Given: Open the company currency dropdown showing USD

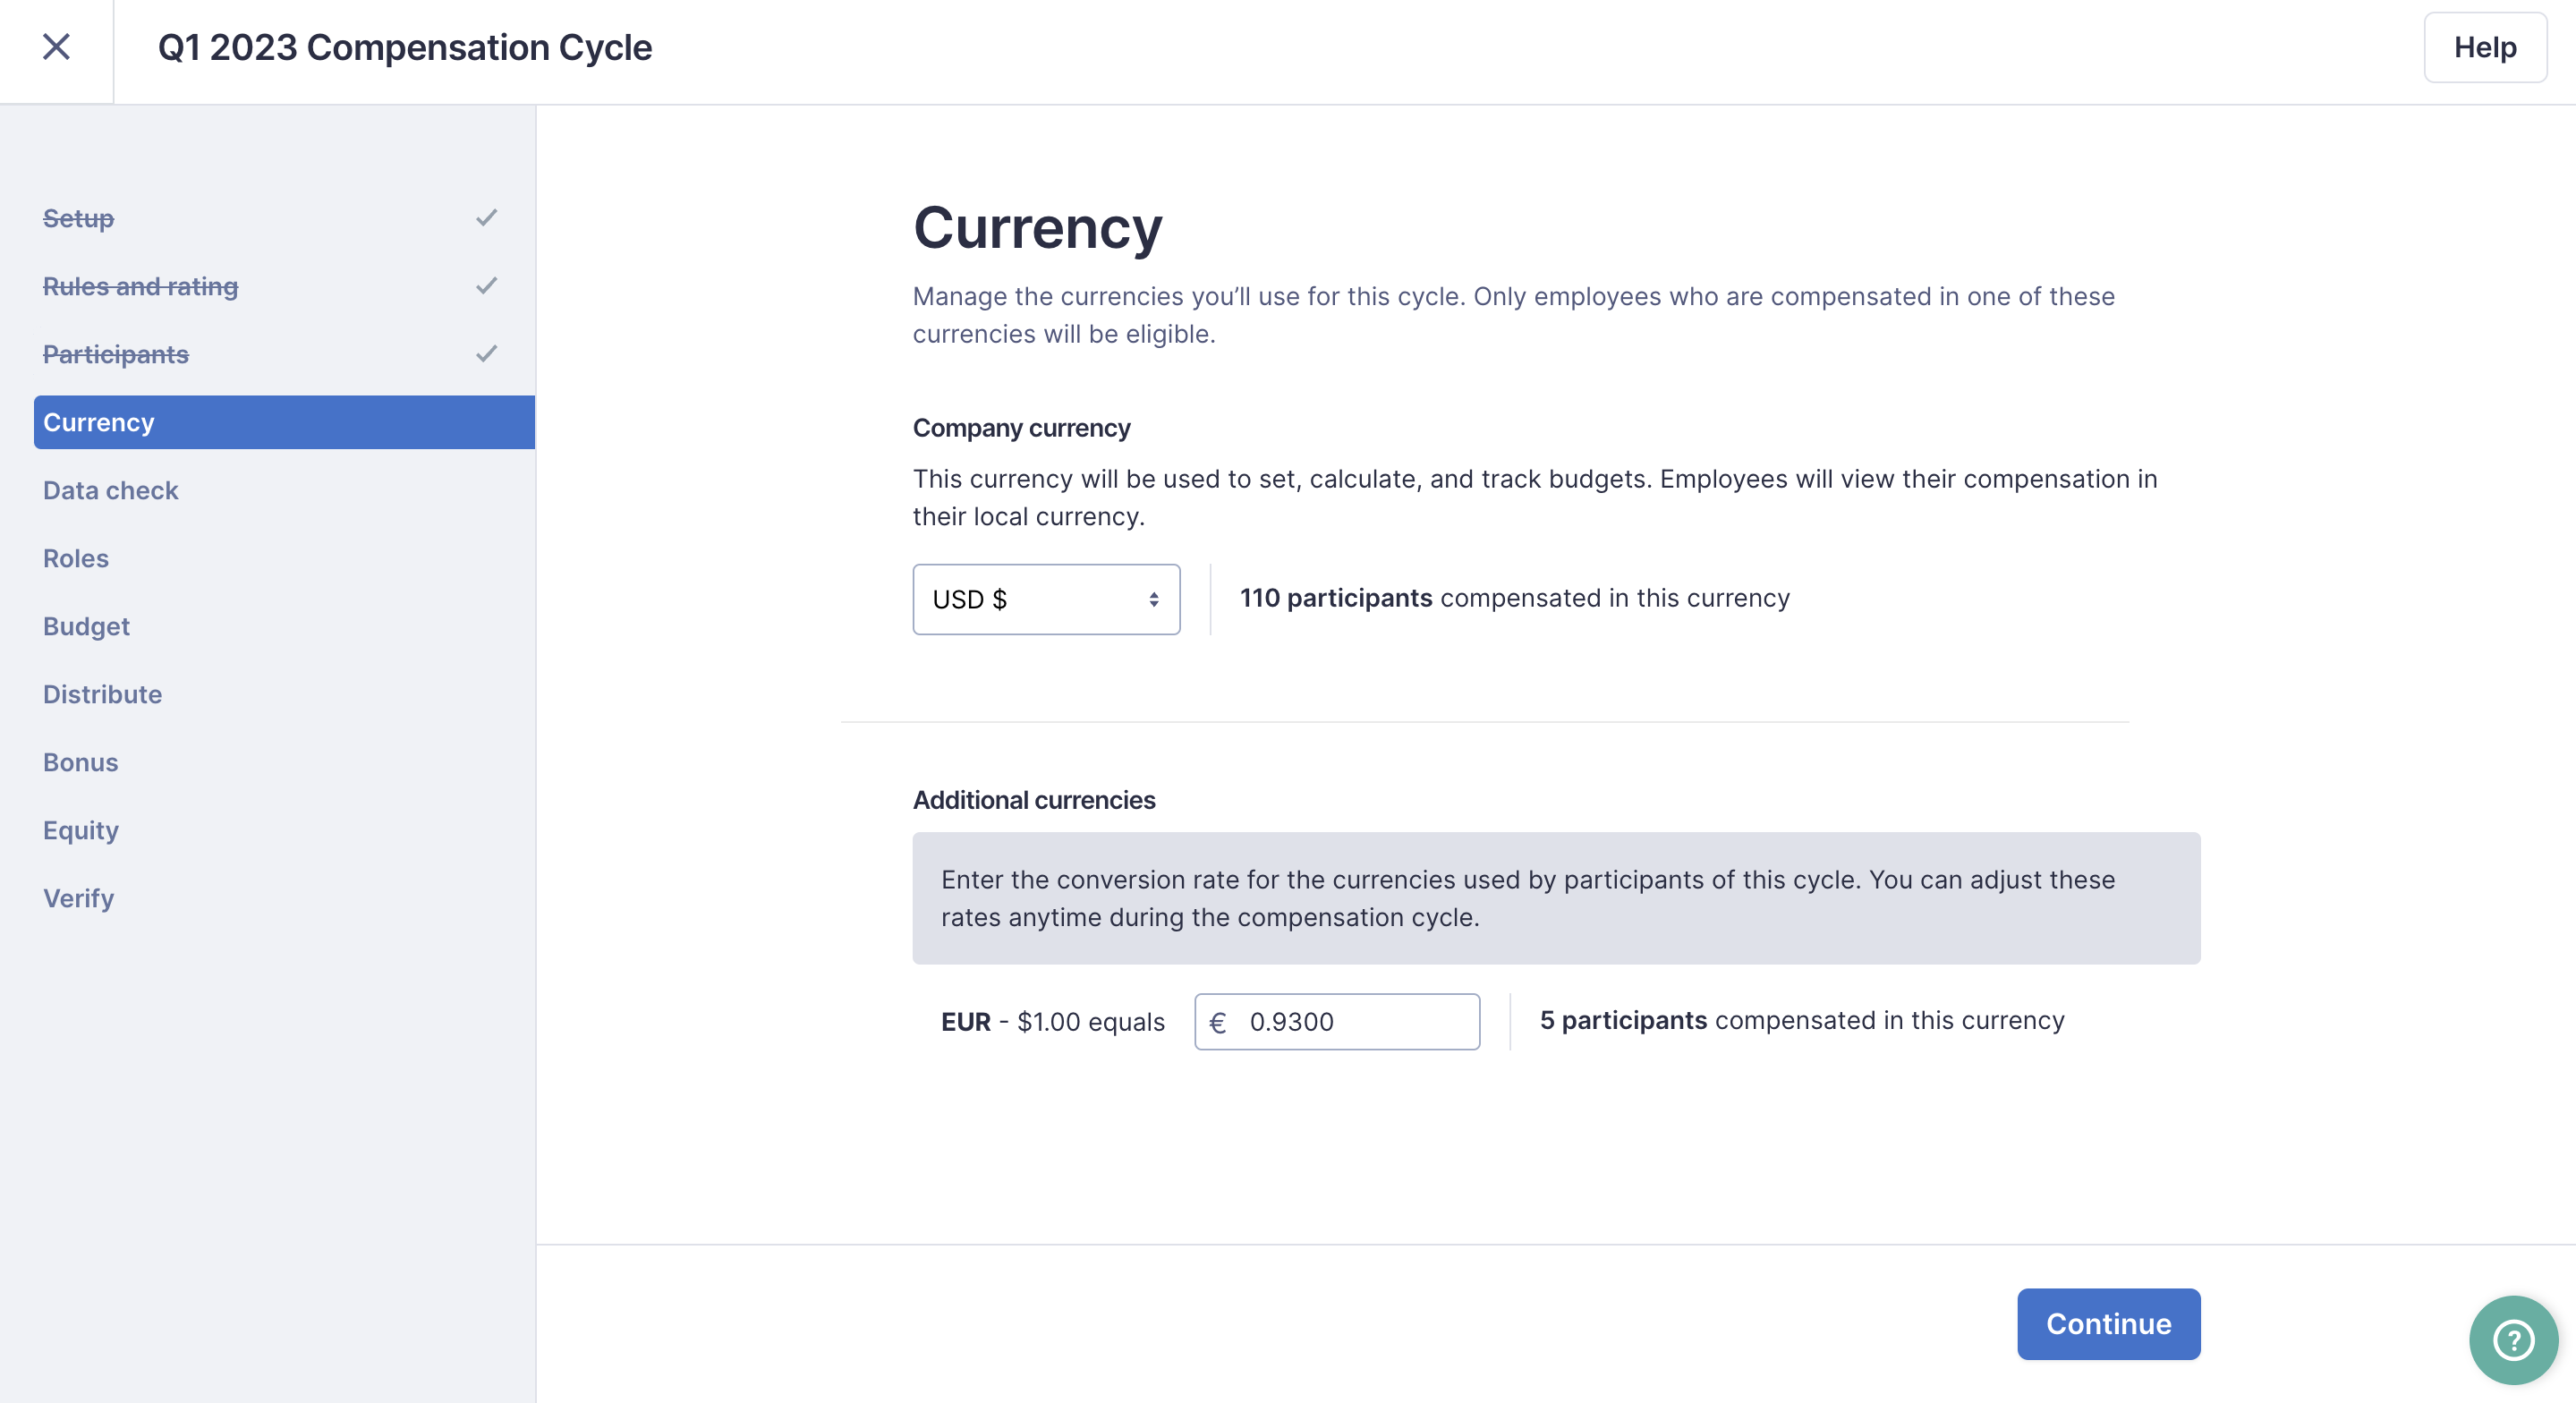Looking at the screenshot, I should (x=1046, y=599).
